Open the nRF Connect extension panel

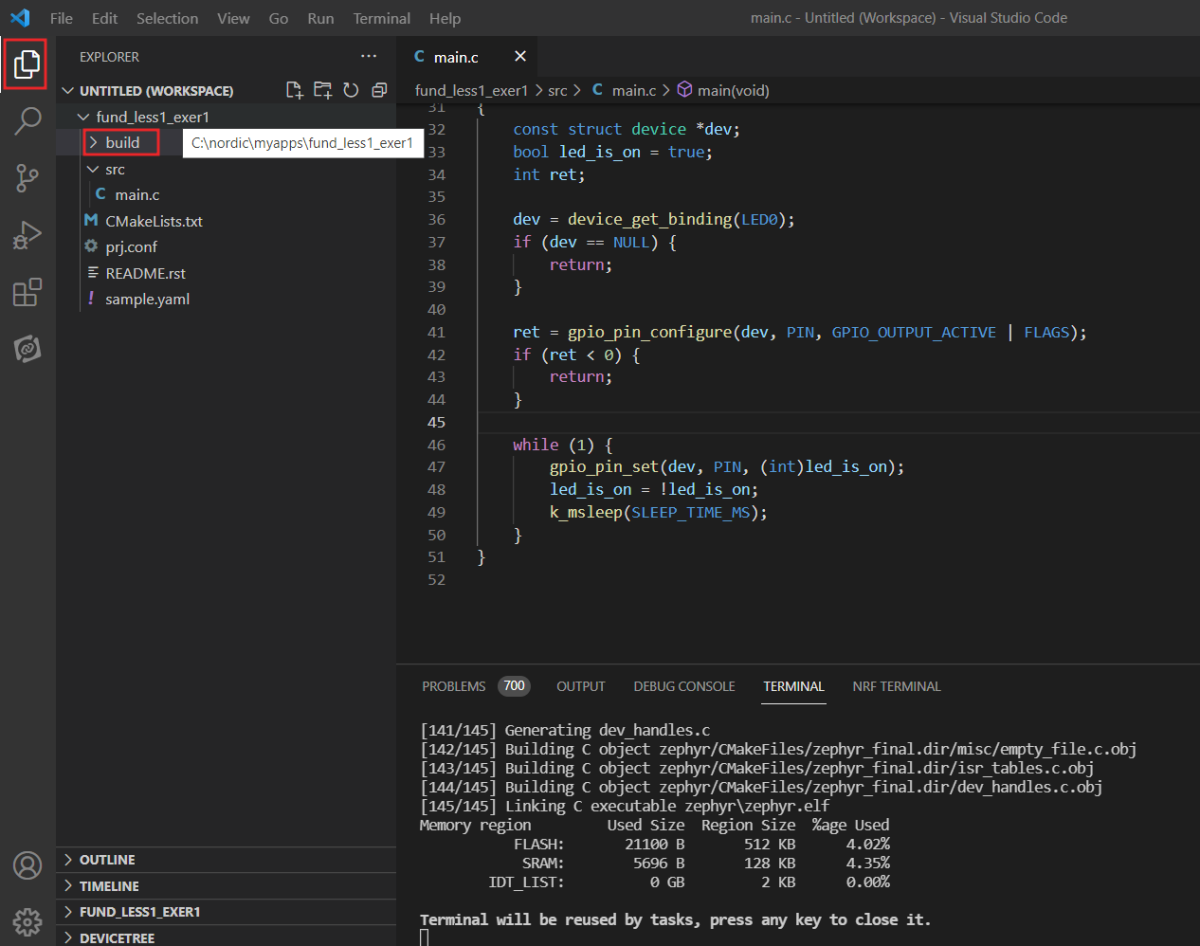(x=27, y=349)
